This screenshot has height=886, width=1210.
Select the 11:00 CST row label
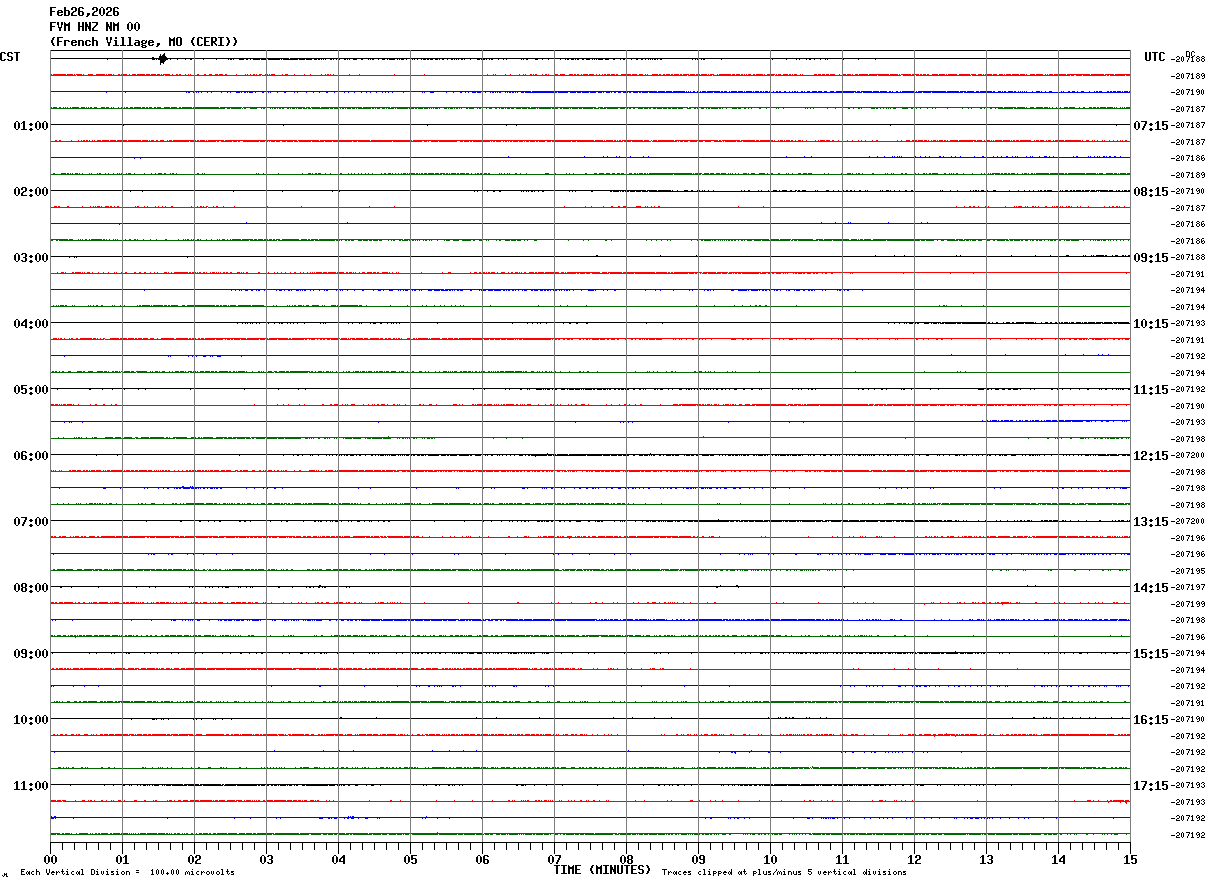coord(31,786)
